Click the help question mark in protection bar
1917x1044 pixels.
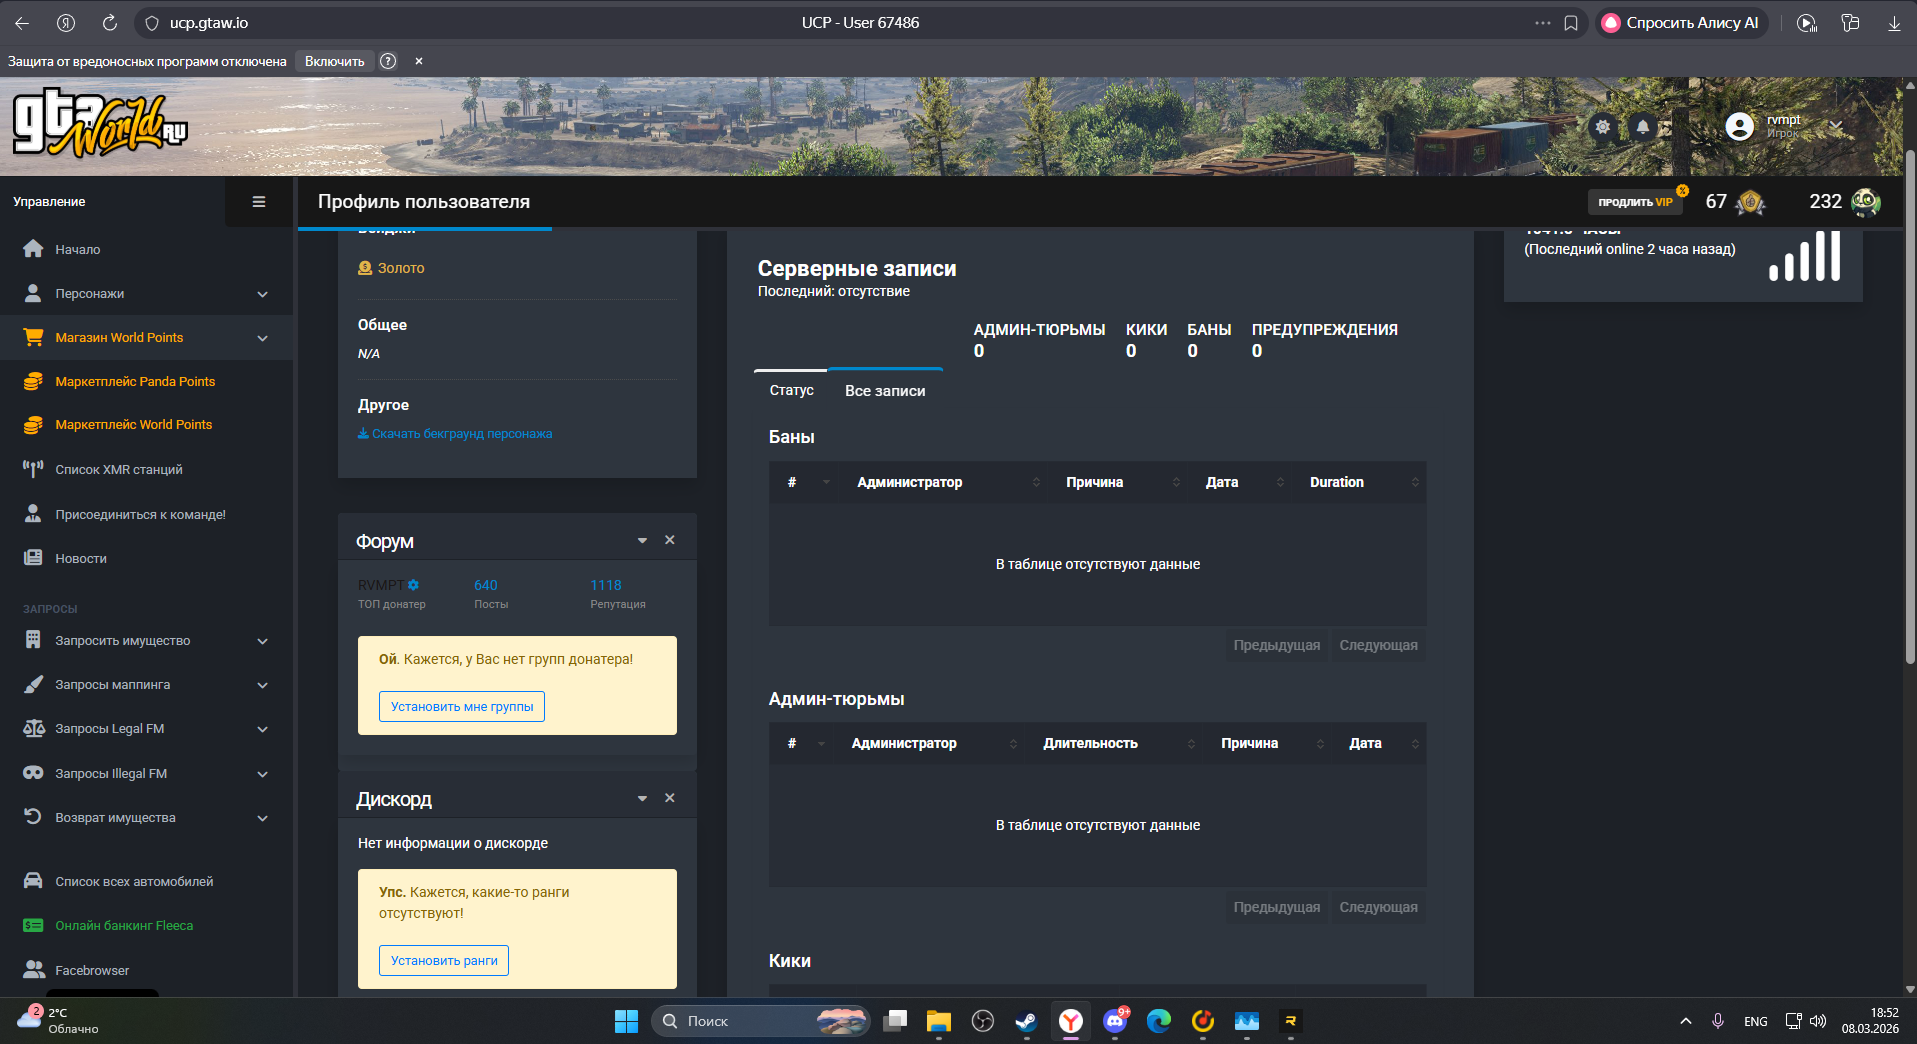click(388, 61)
